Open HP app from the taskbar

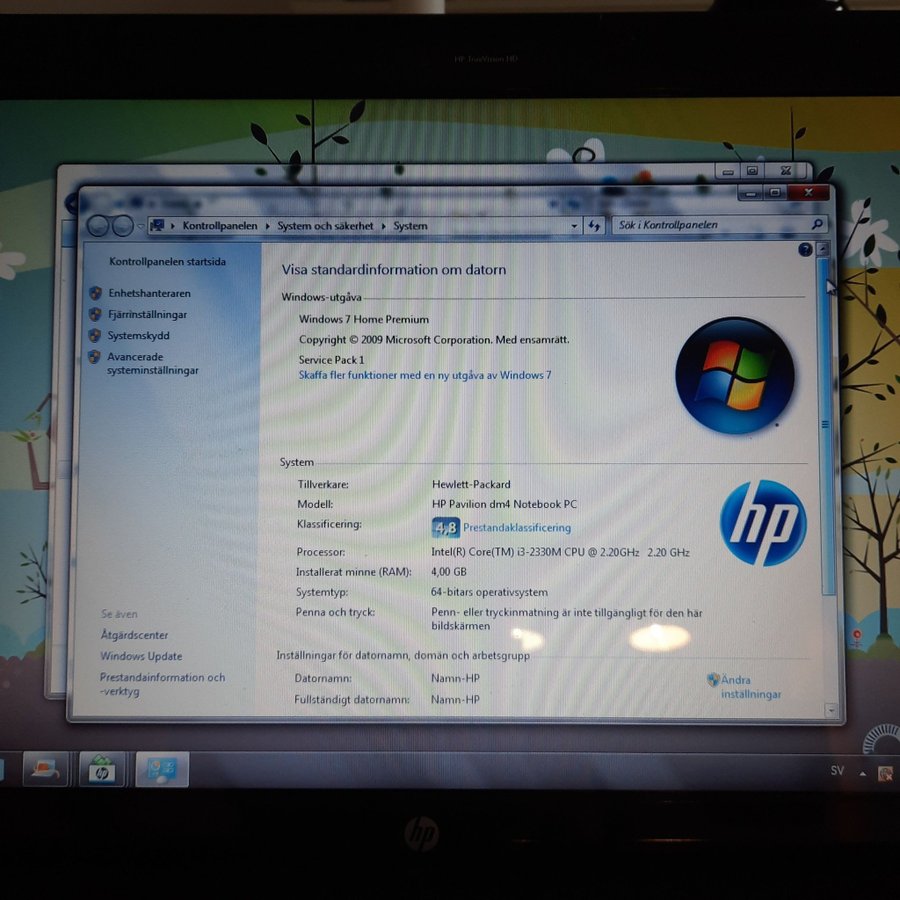(x=102, y=769)
